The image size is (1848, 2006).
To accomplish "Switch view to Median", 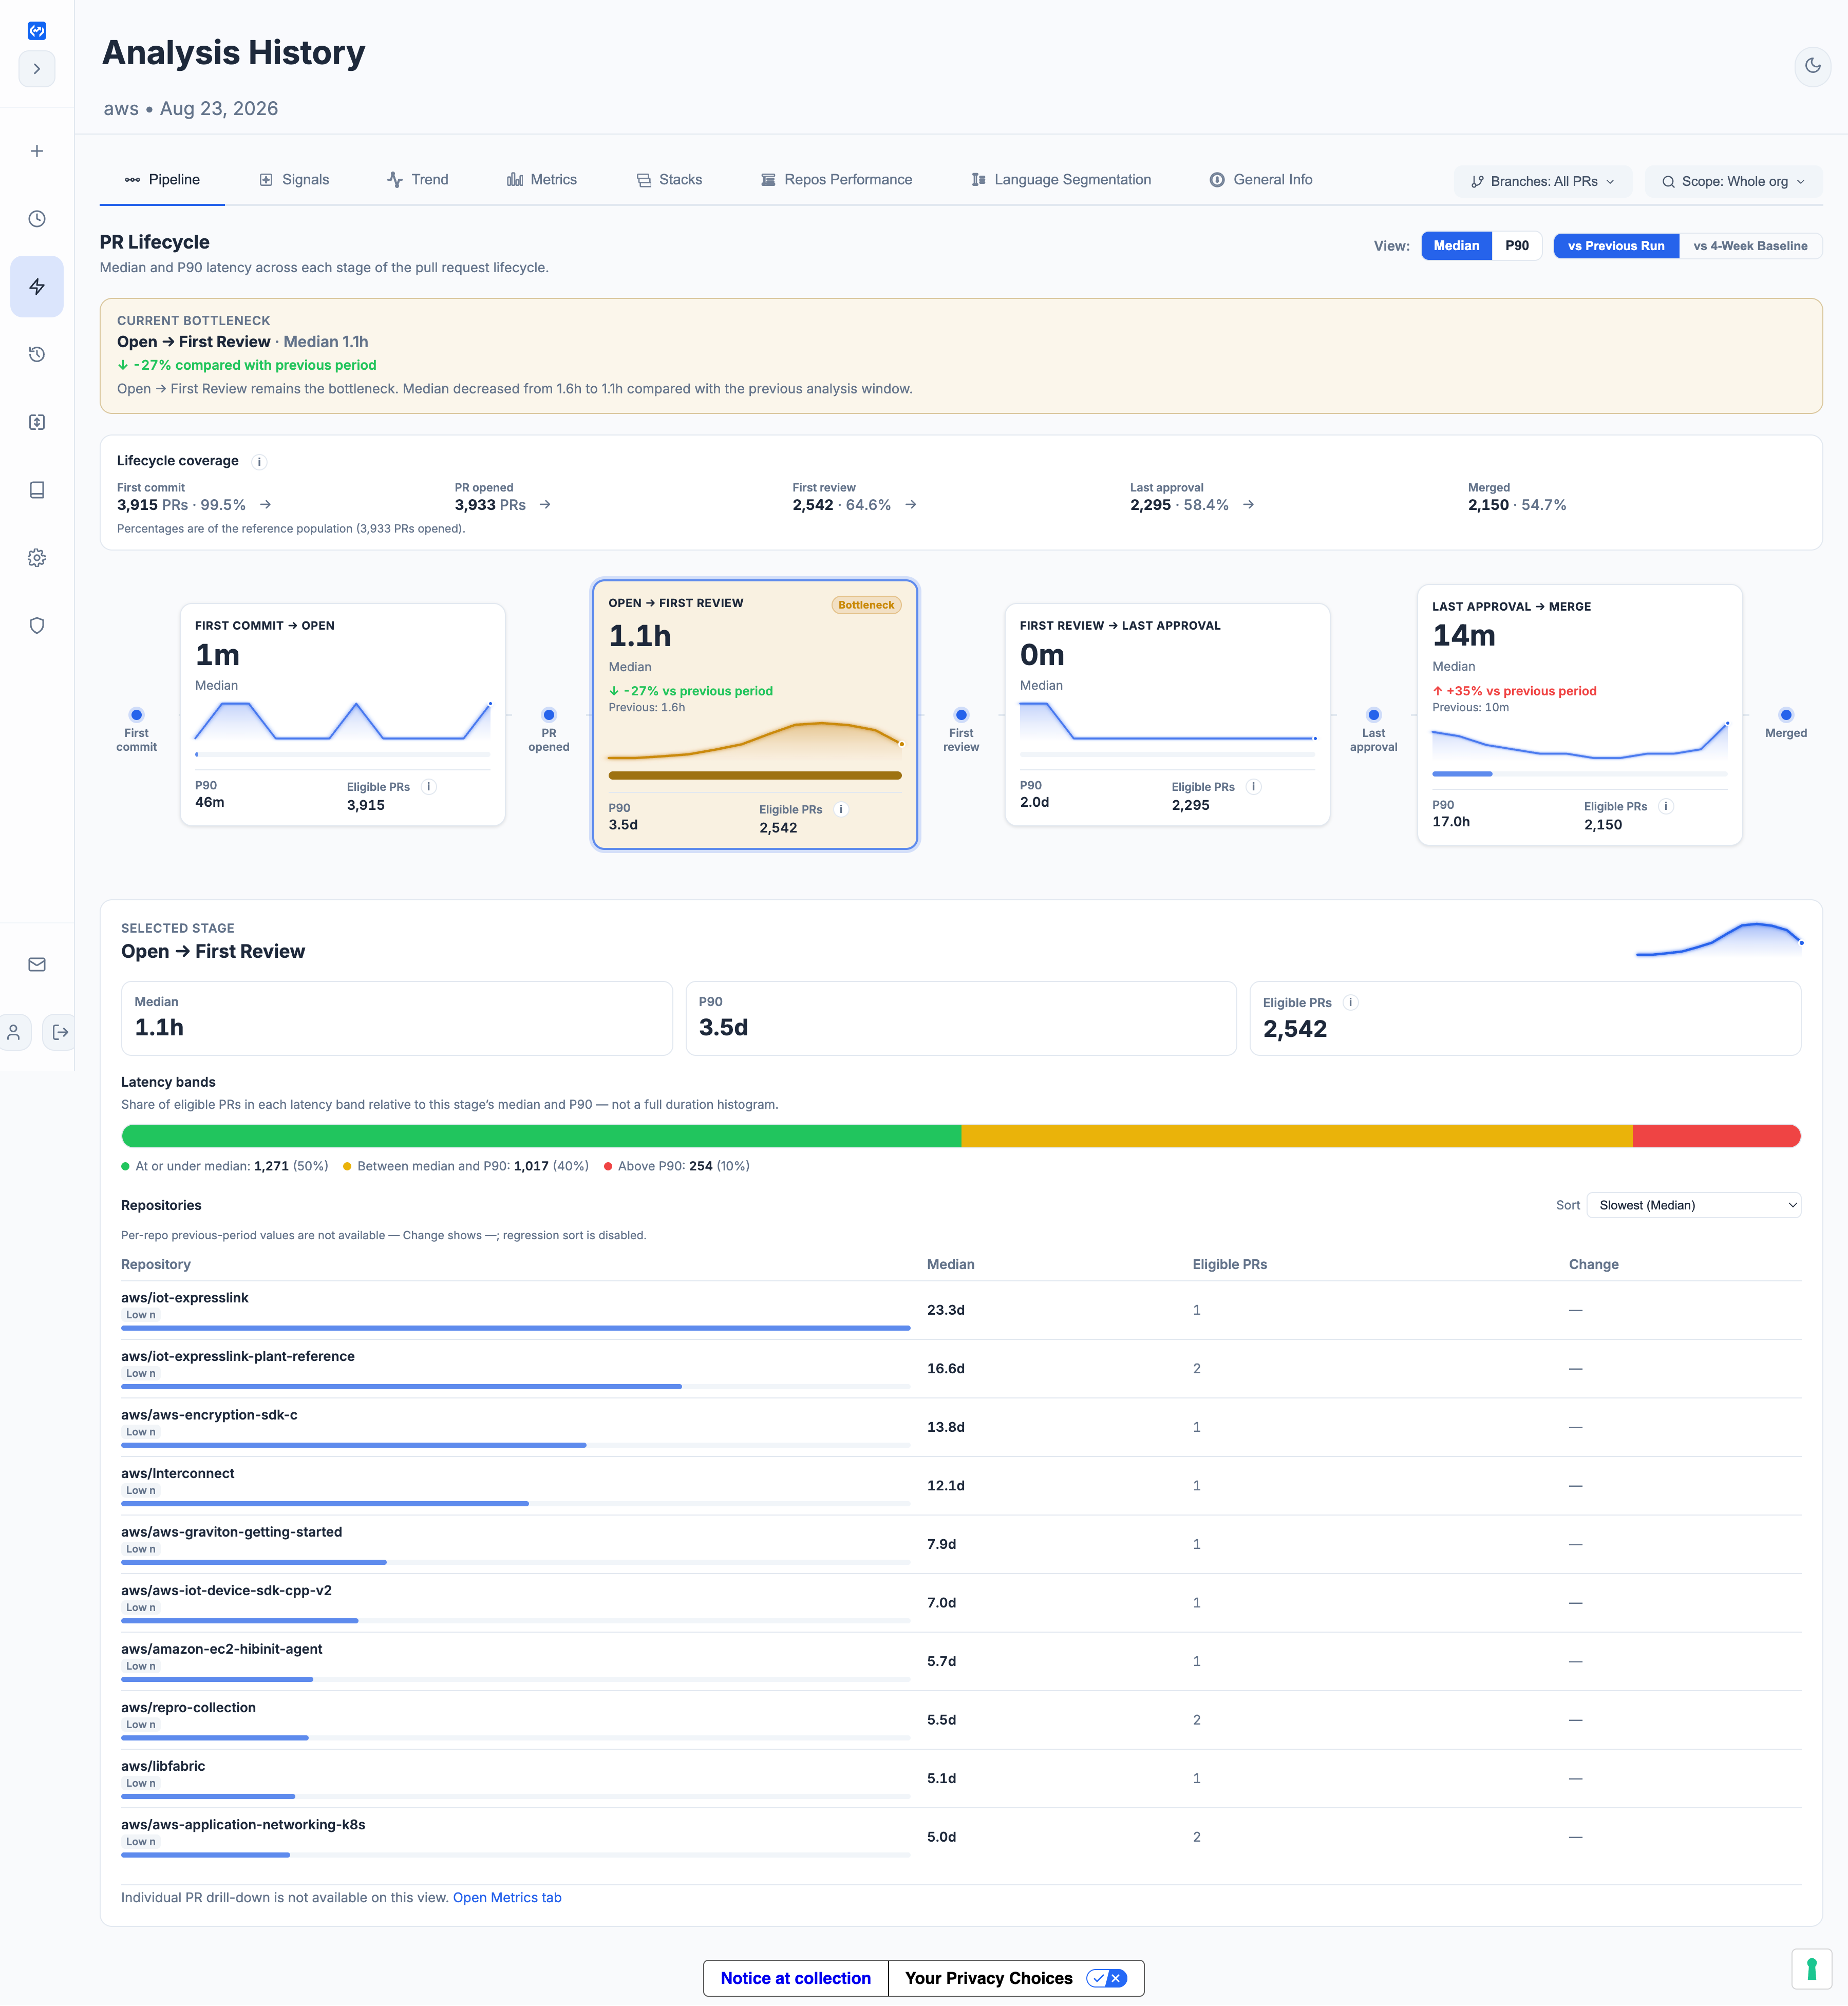I will (1456, 246).
